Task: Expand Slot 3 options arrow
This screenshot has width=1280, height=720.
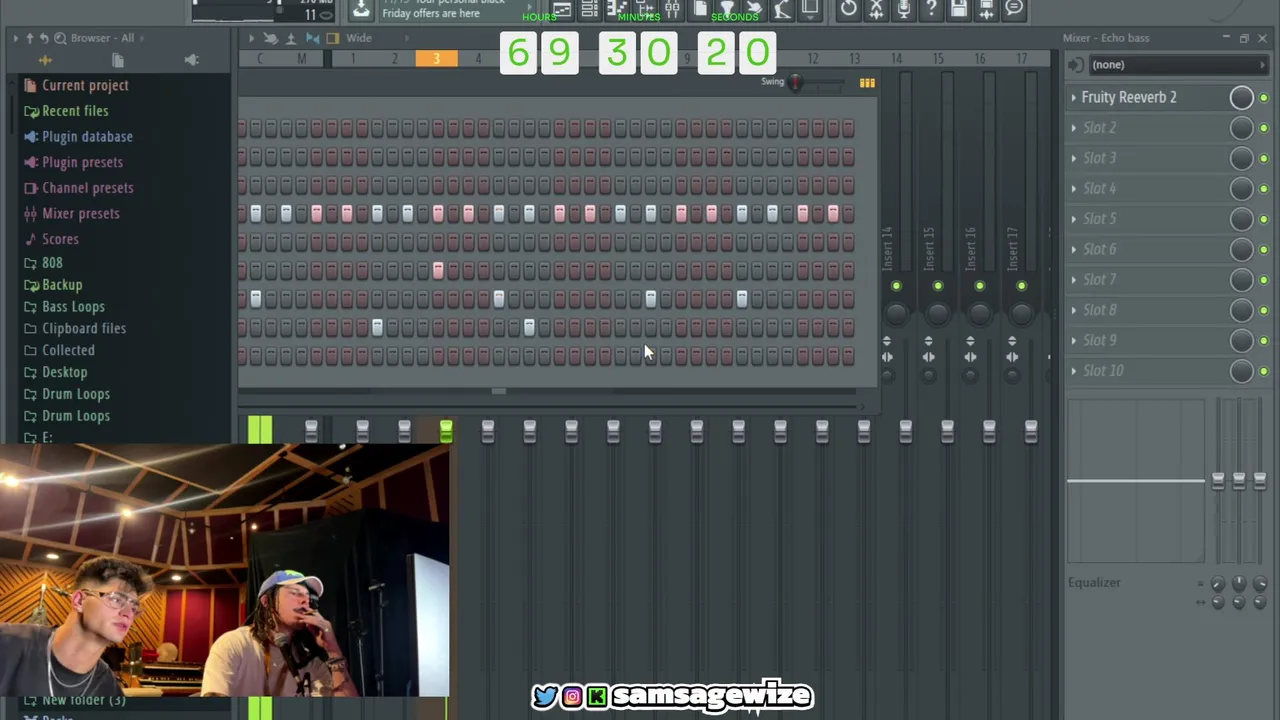Action: pyautogui.click(x=1074, y=158)
